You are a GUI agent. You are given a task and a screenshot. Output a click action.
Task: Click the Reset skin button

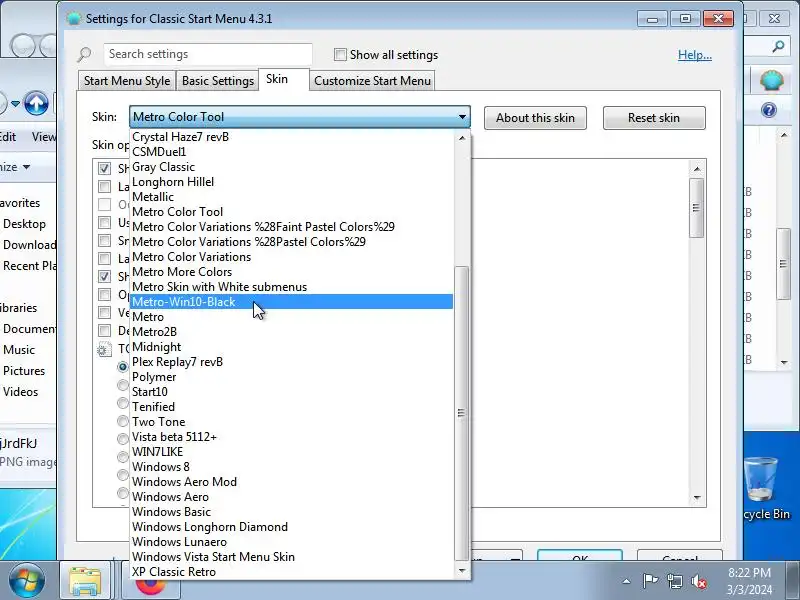(x=654, y=118)
